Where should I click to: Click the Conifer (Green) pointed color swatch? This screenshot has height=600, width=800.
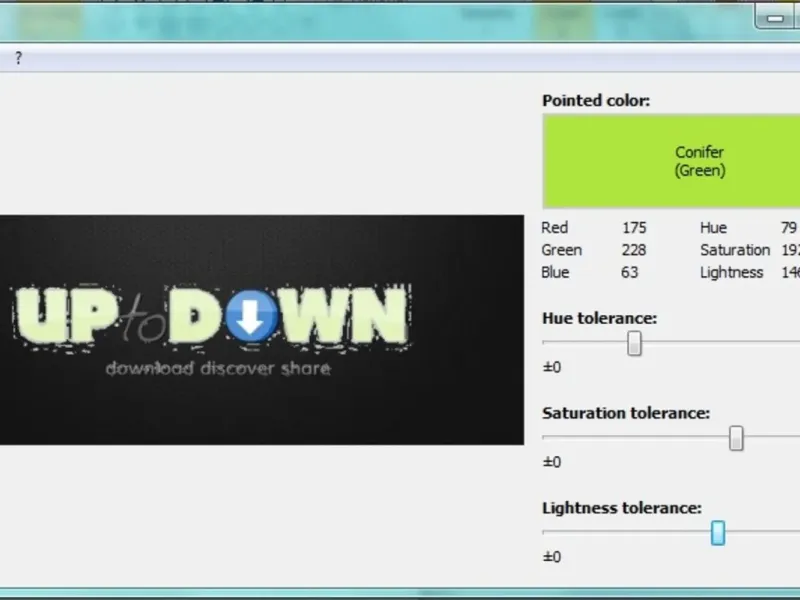(x=671, y=161)
